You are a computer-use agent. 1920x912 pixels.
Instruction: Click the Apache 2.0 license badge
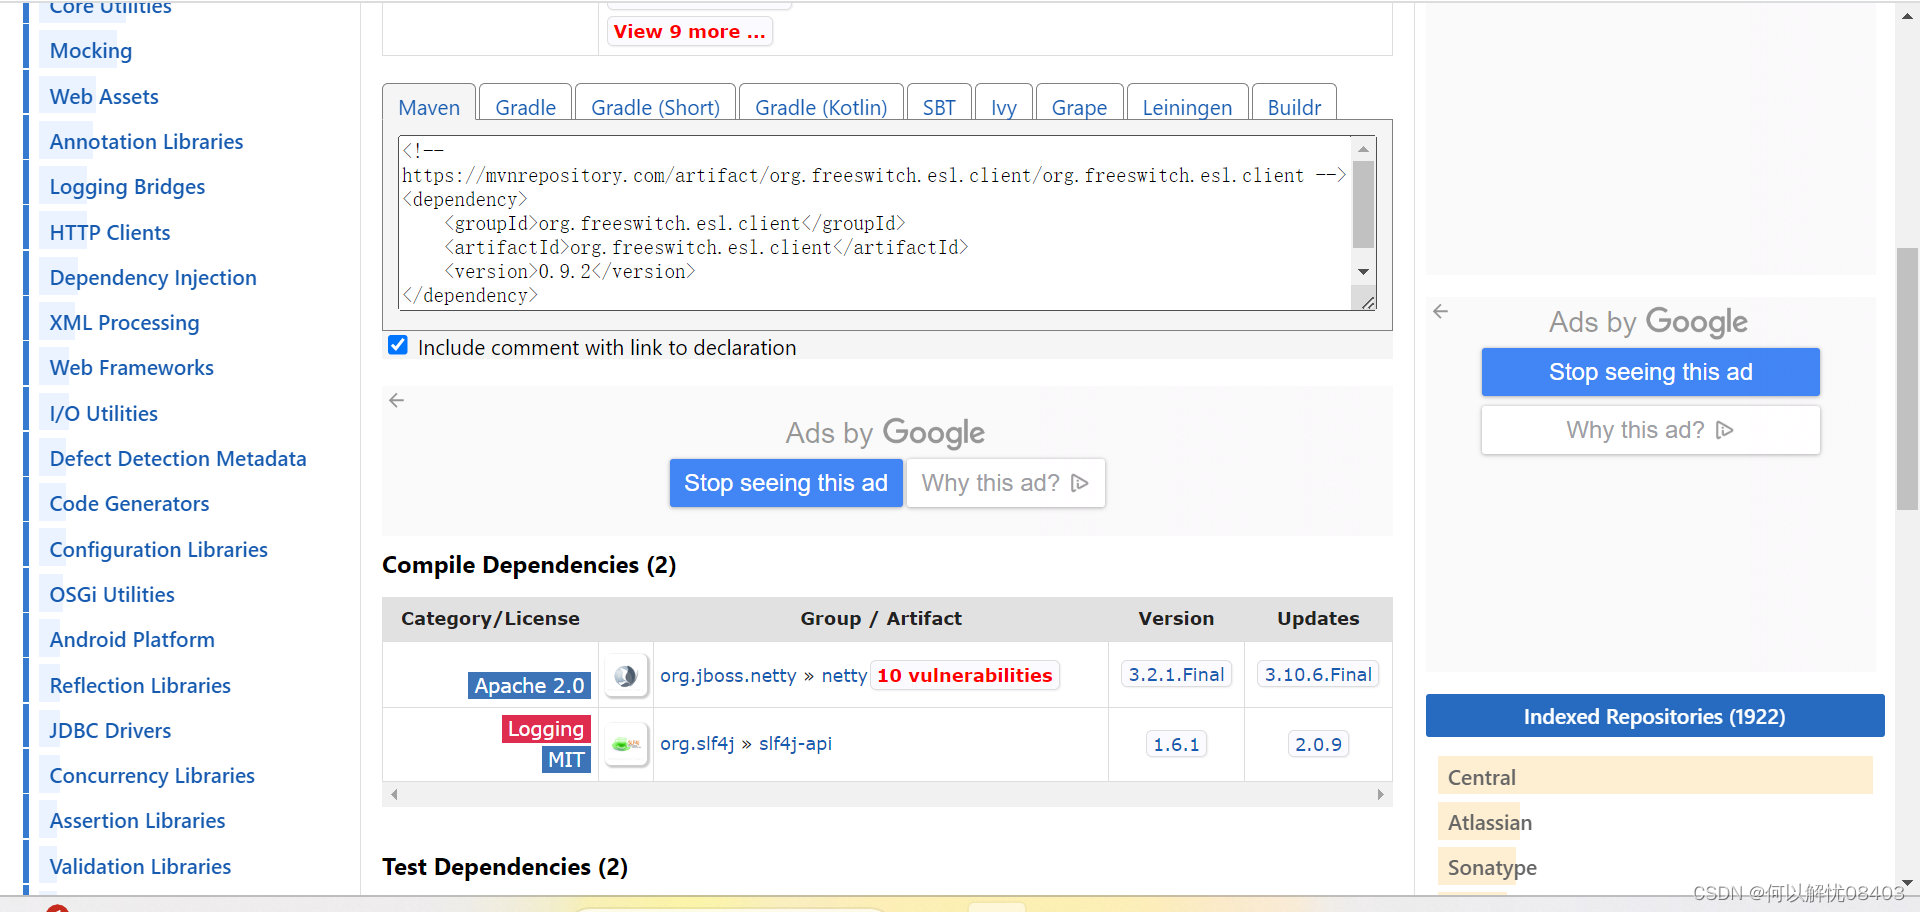(529, 685)
